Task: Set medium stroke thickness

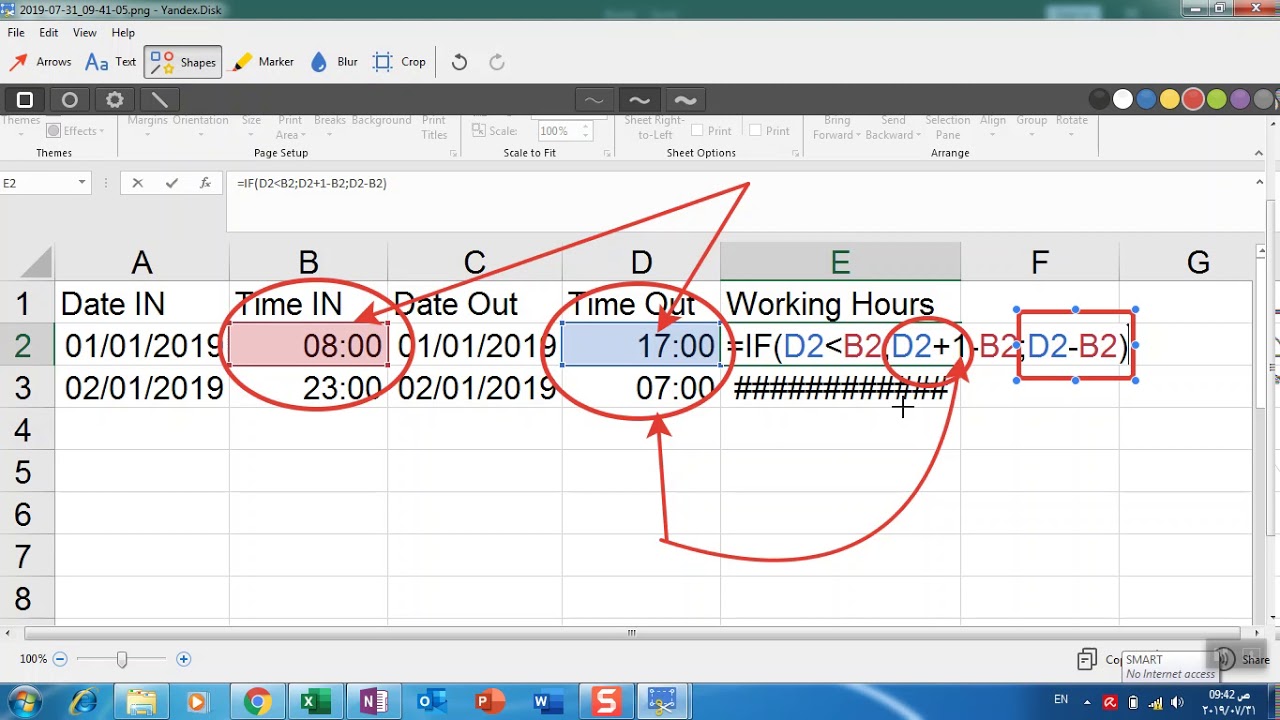Action: (x=640, y=99)
